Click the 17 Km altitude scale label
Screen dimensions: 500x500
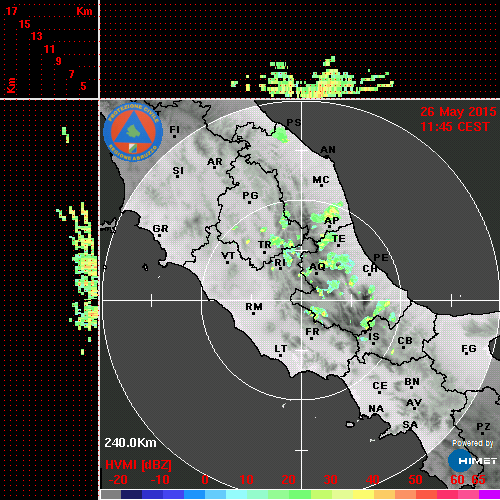coord(11,11)
